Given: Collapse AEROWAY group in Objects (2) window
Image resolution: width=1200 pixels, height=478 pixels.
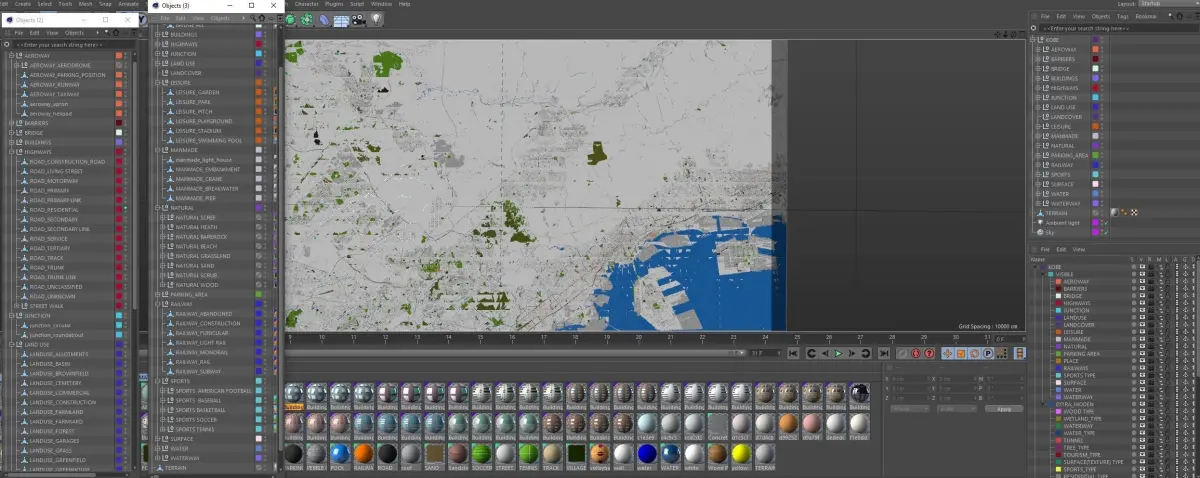Looking at the screenshot, I should click(11, 55).
